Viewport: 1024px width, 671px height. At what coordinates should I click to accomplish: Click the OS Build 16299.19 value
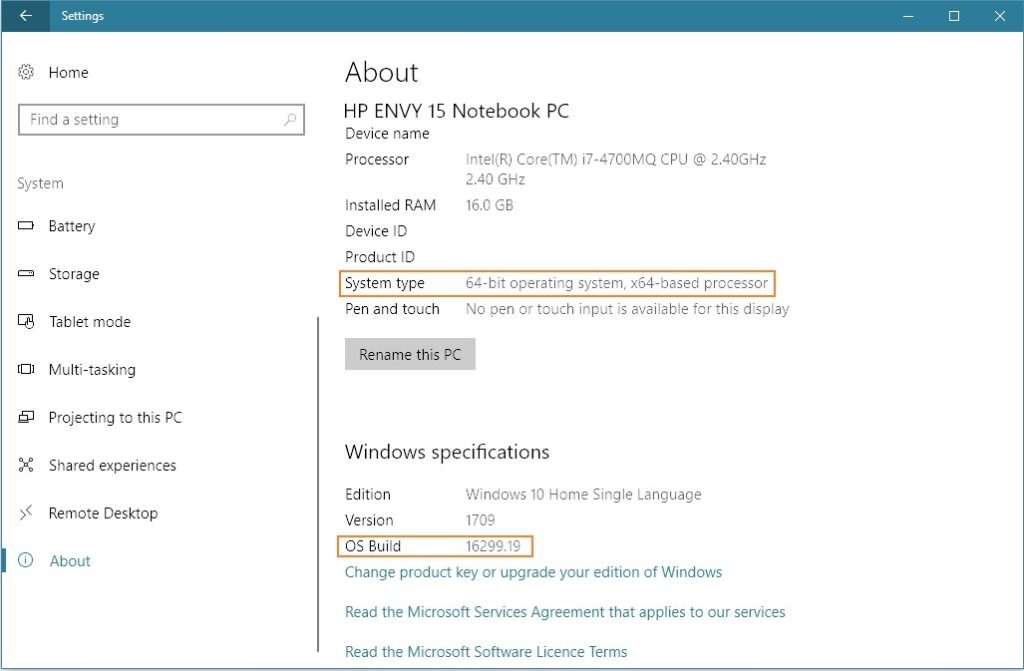point(492,546)
